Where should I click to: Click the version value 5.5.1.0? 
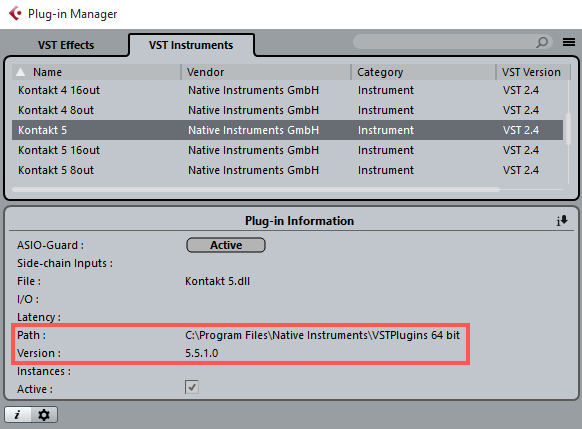tap(202, 353)
